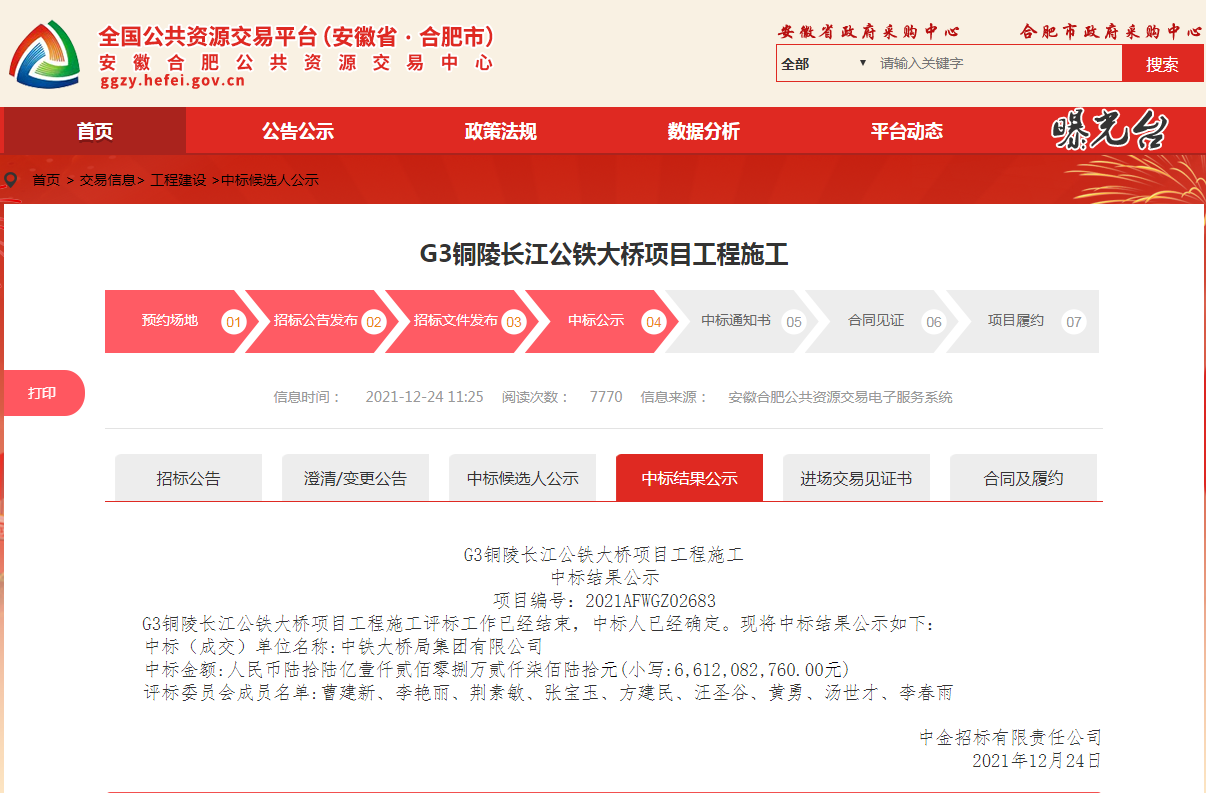
Task: Go to 政策法规 navigation menu
Action: pos(500,131)
